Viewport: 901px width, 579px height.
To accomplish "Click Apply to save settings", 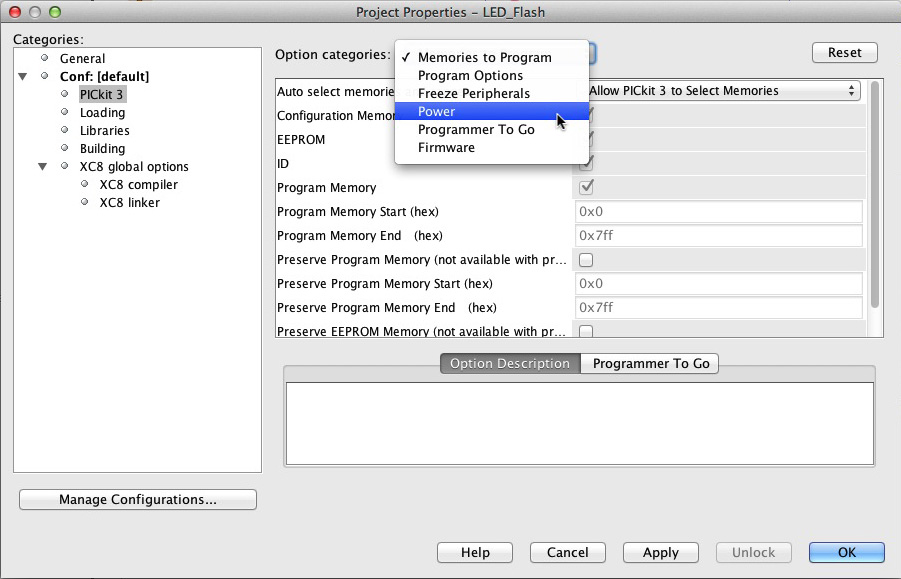I will [660, 552].
